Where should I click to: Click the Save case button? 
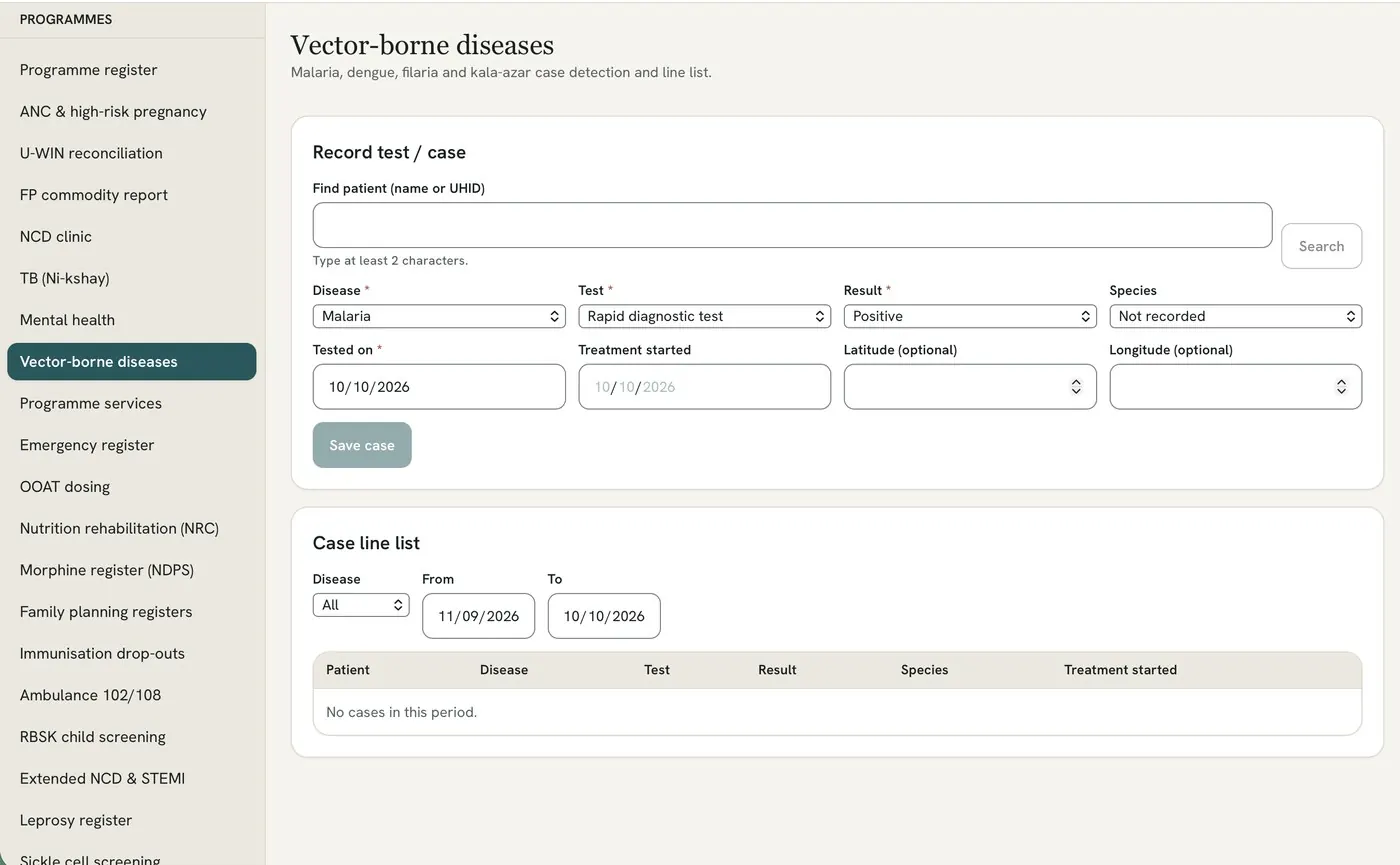coord(362,445)
